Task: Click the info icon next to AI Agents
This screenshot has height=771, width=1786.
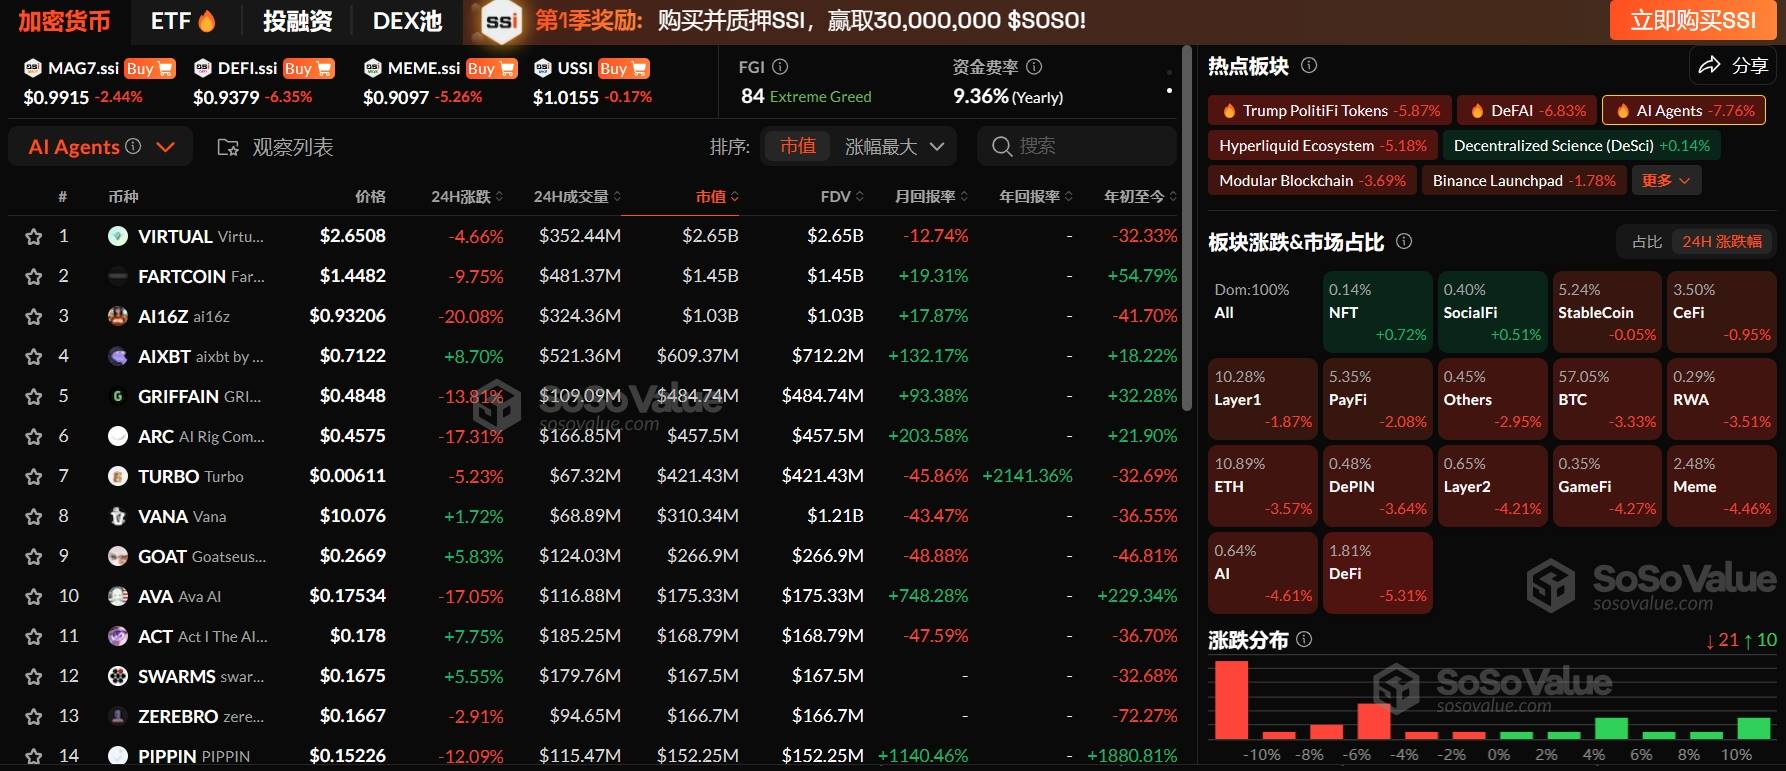Action: point(133,147)
